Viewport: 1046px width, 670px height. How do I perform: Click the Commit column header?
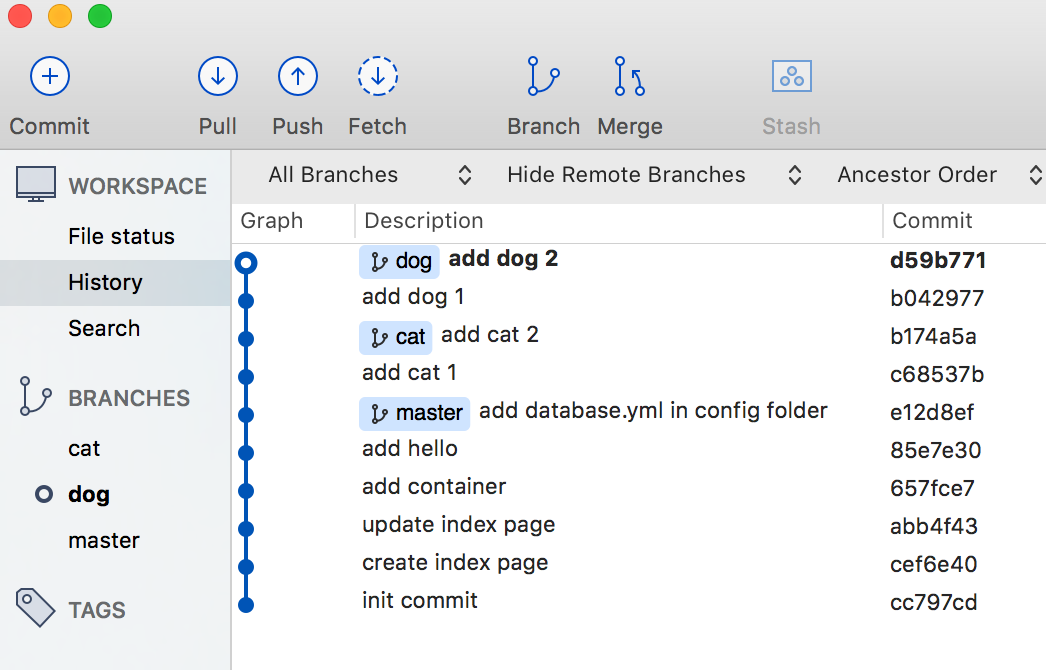tap(932, 221)
